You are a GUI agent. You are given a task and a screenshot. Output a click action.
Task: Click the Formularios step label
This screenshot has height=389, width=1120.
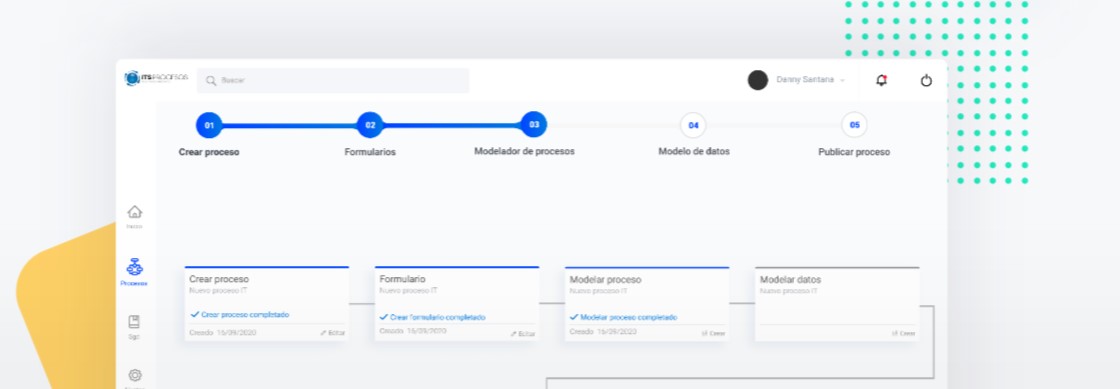point(370,152)
